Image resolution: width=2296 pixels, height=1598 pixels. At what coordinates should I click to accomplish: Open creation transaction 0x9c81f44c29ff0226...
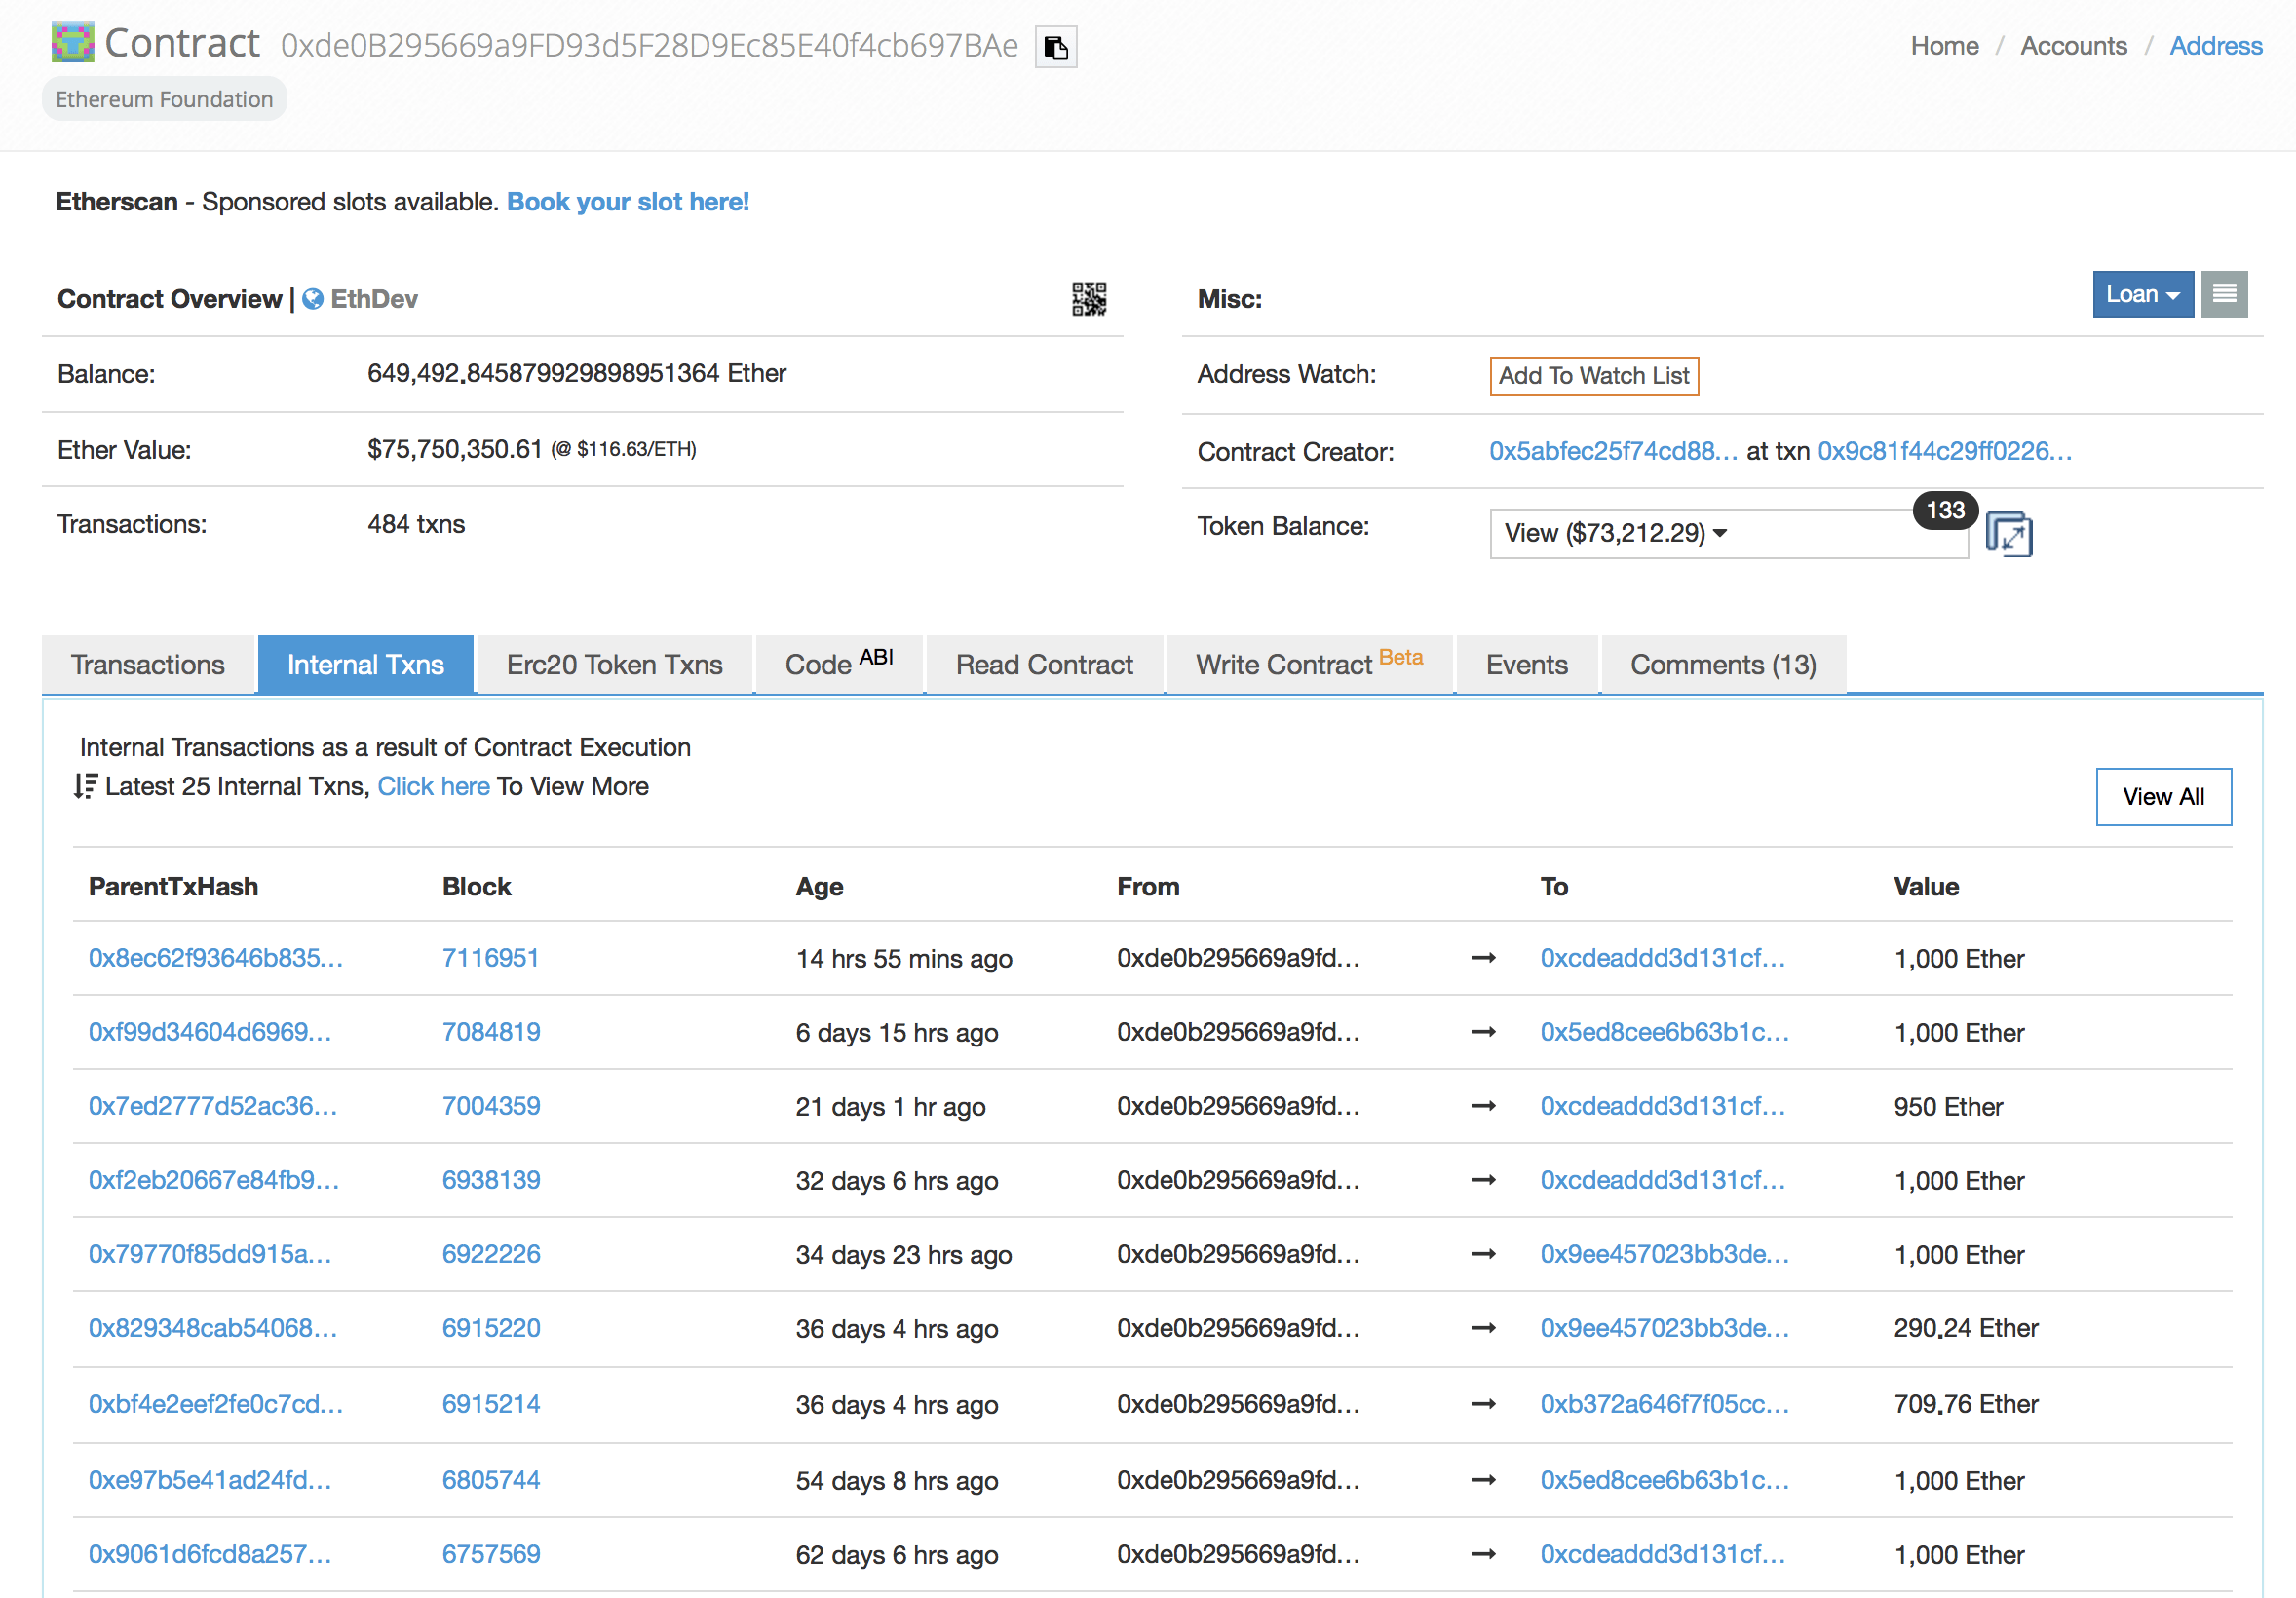(x=1944, y=451)
